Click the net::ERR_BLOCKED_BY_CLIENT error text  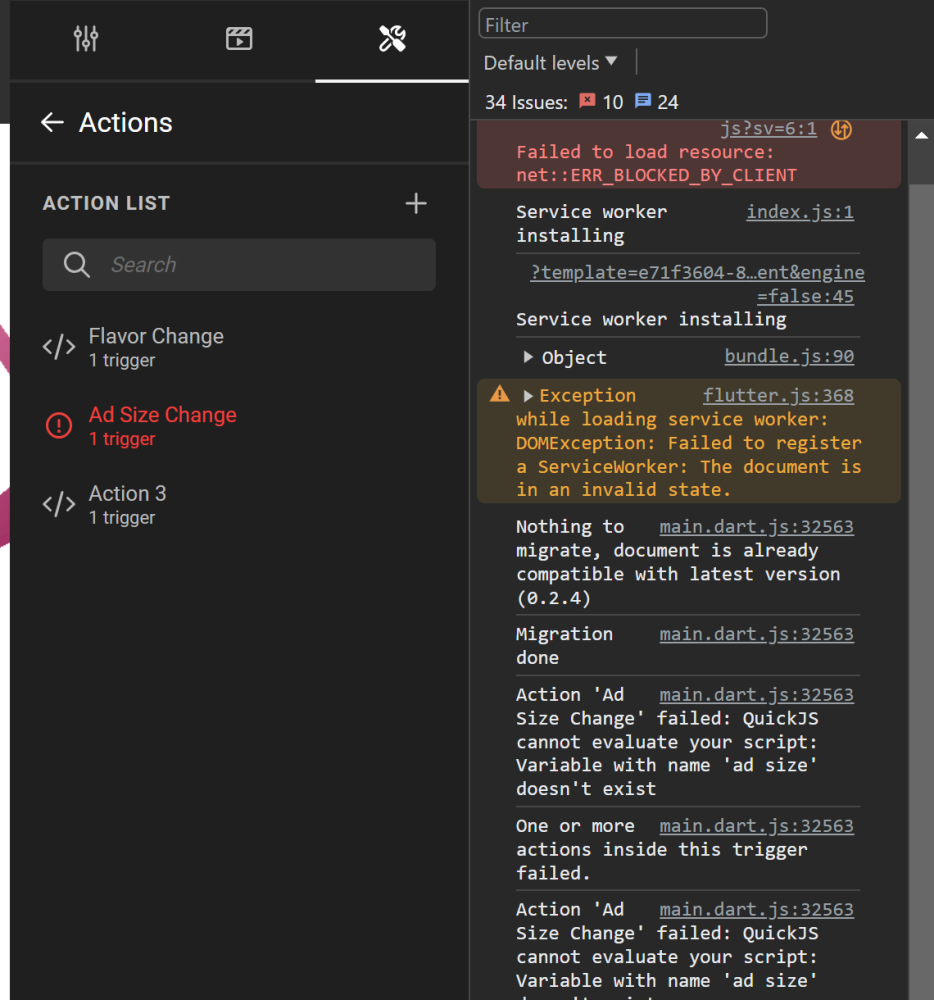pyautogui.click(x=656, y=175)
